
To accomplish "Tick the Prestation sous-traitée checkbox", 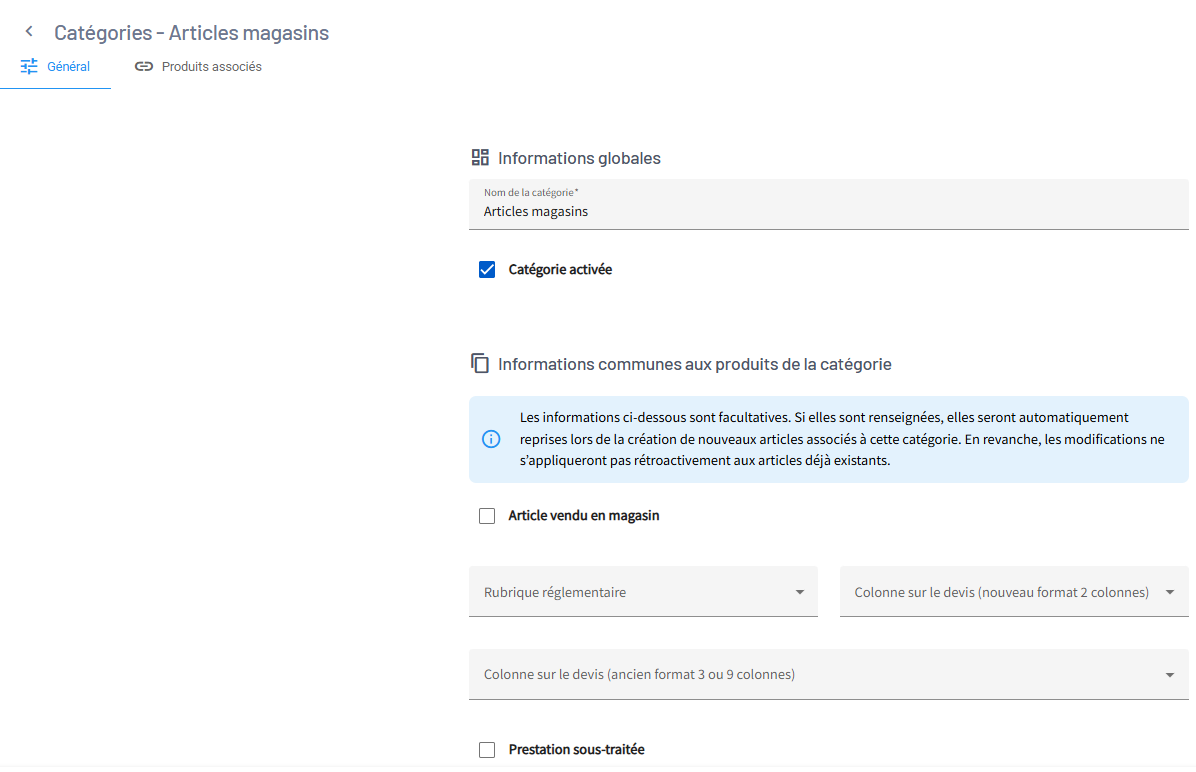I will click(x=487, y=750).
